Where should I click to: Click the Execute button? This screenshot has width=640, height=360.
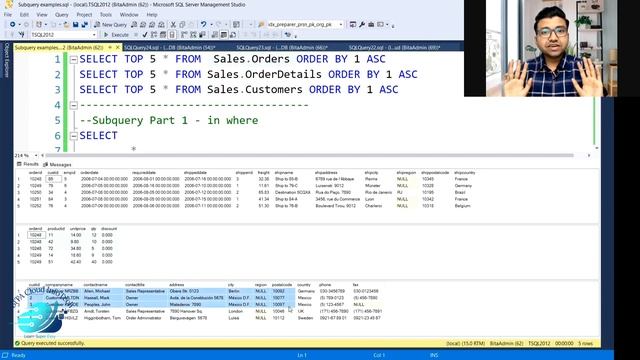coord(116,35)
